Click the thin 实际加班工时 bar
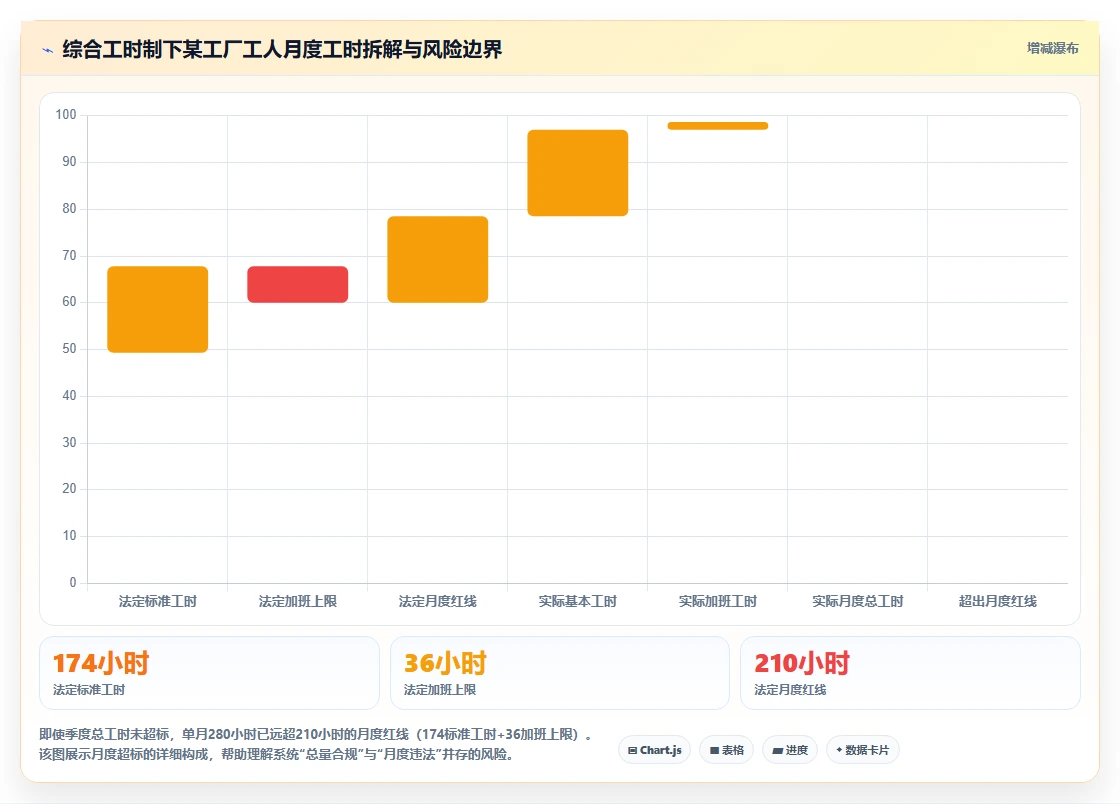 (x=718, y=126)
